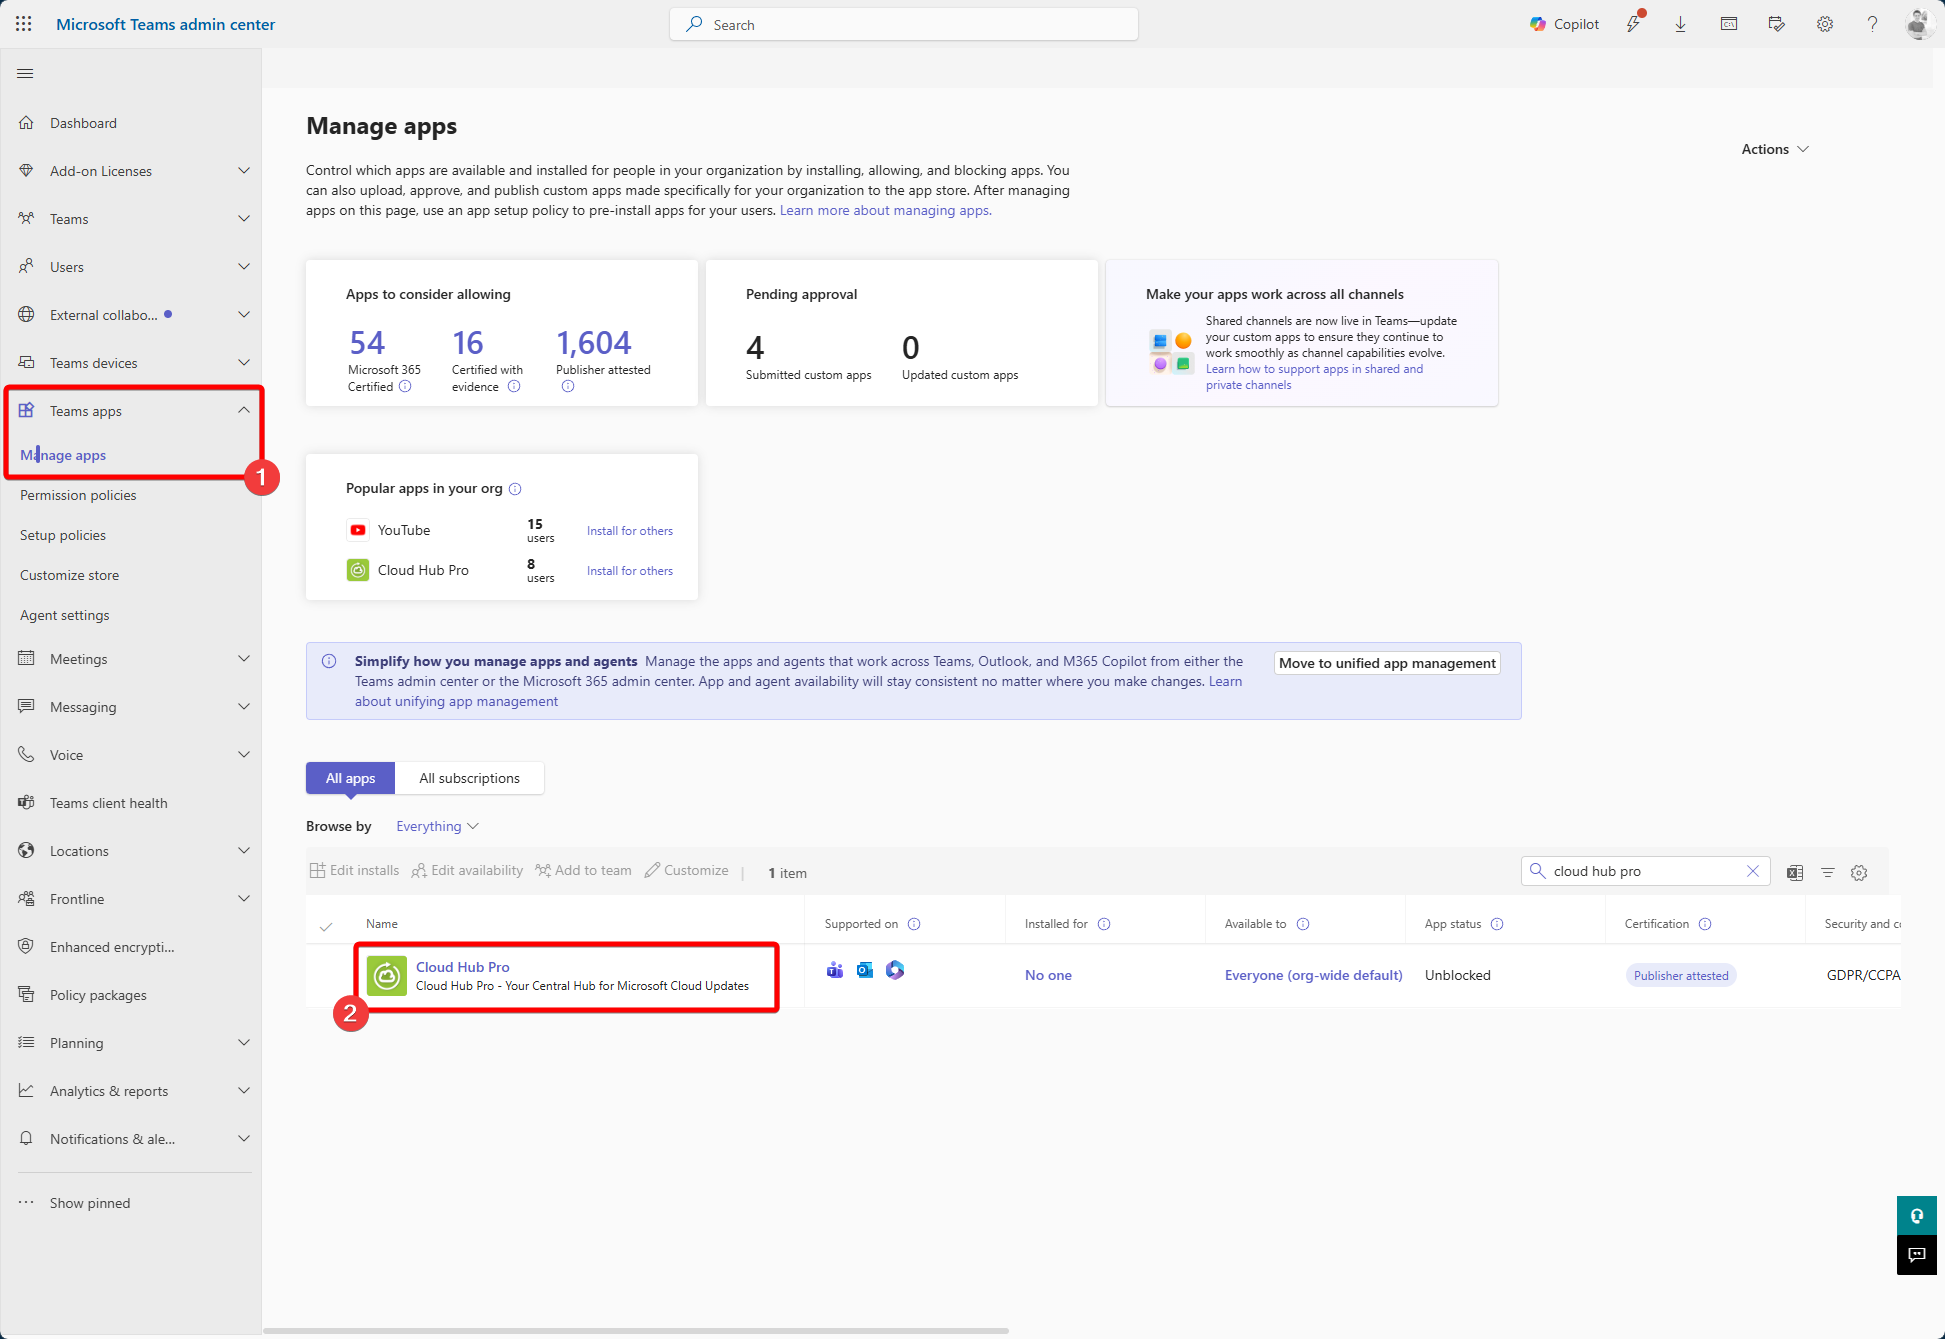Screen dimensions: 1945x1339
Task: Toggle the select-all checkmark in table header
Action: point(326,926)
